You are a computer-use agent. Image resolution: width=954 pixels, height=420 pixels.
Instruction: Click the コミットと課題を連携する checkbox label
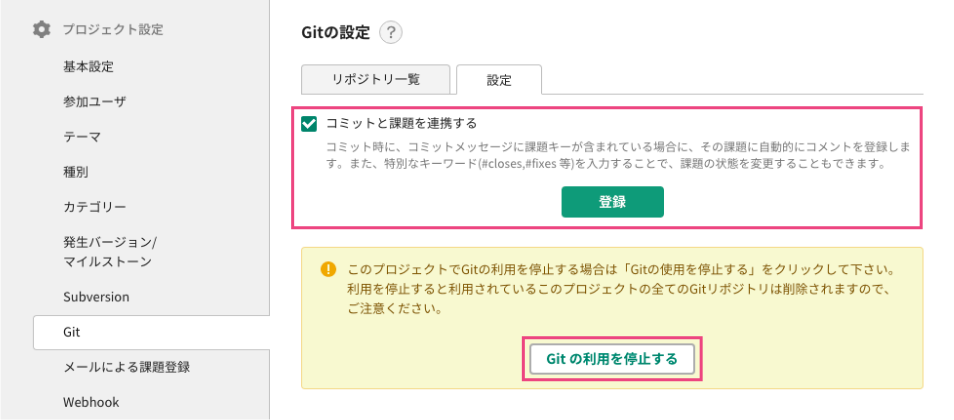(x=401, y=124)
